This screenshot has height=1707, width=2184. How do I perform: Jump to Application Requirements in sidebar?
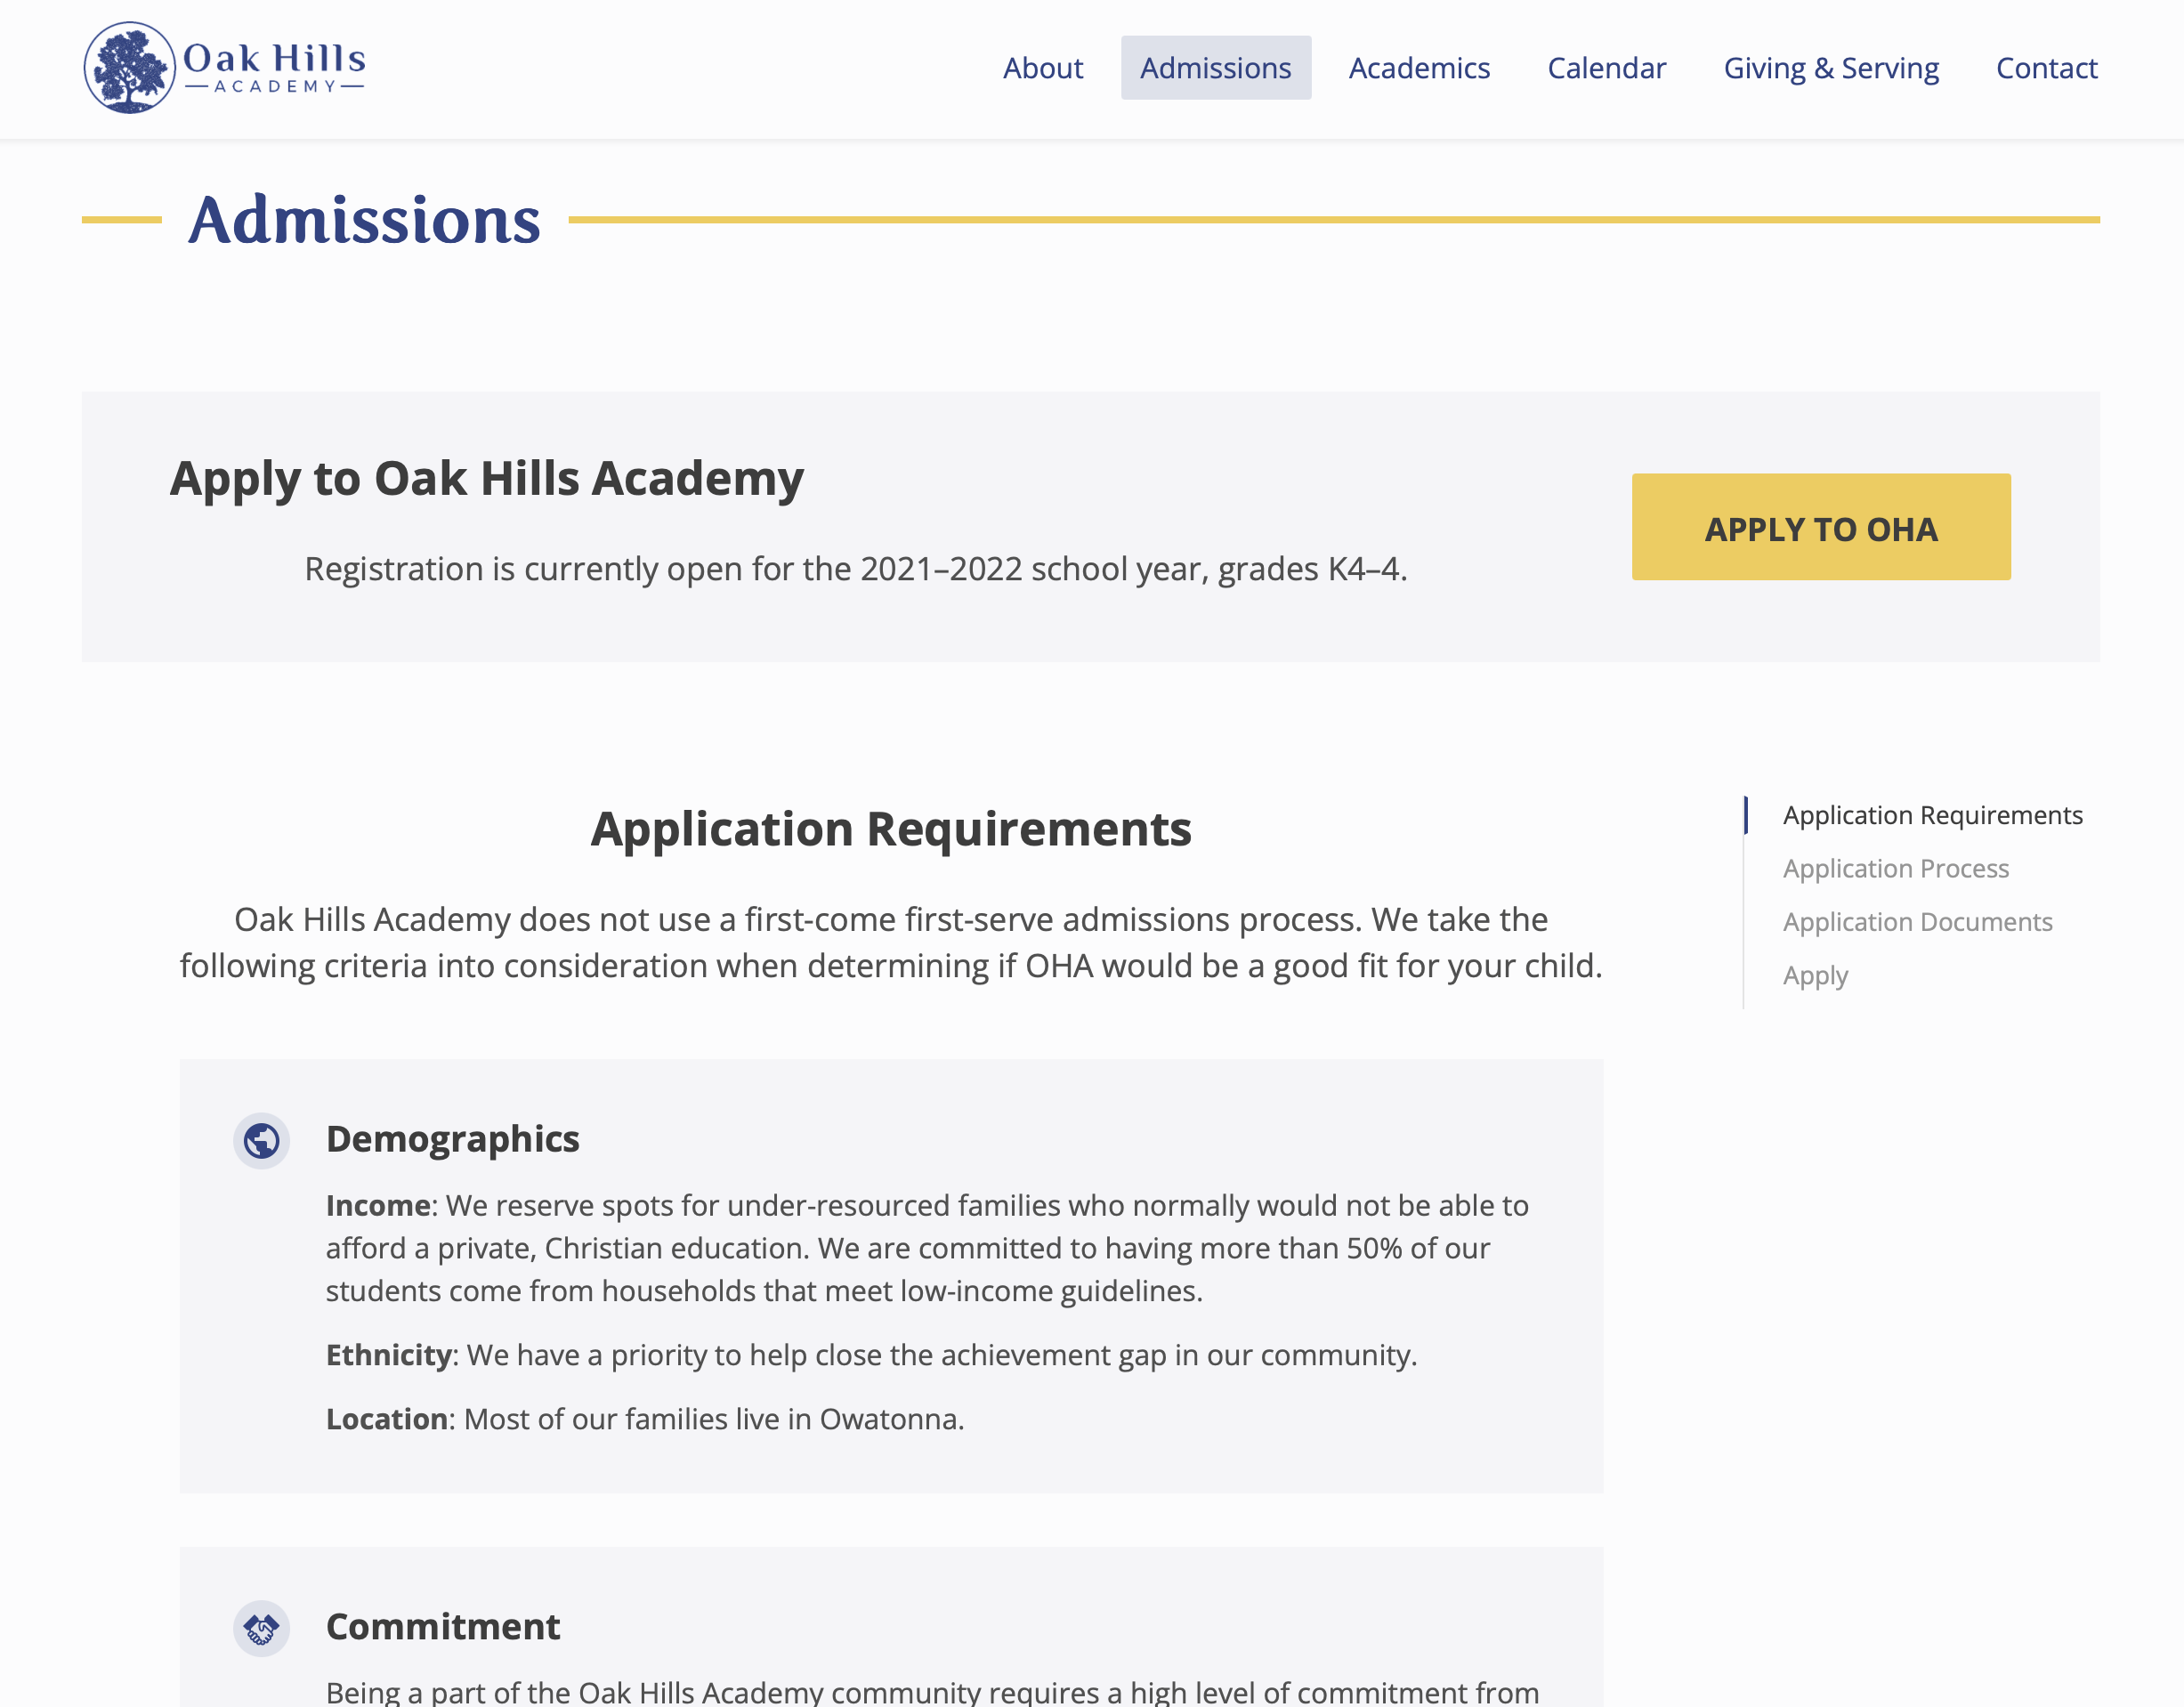point(1932,815)
